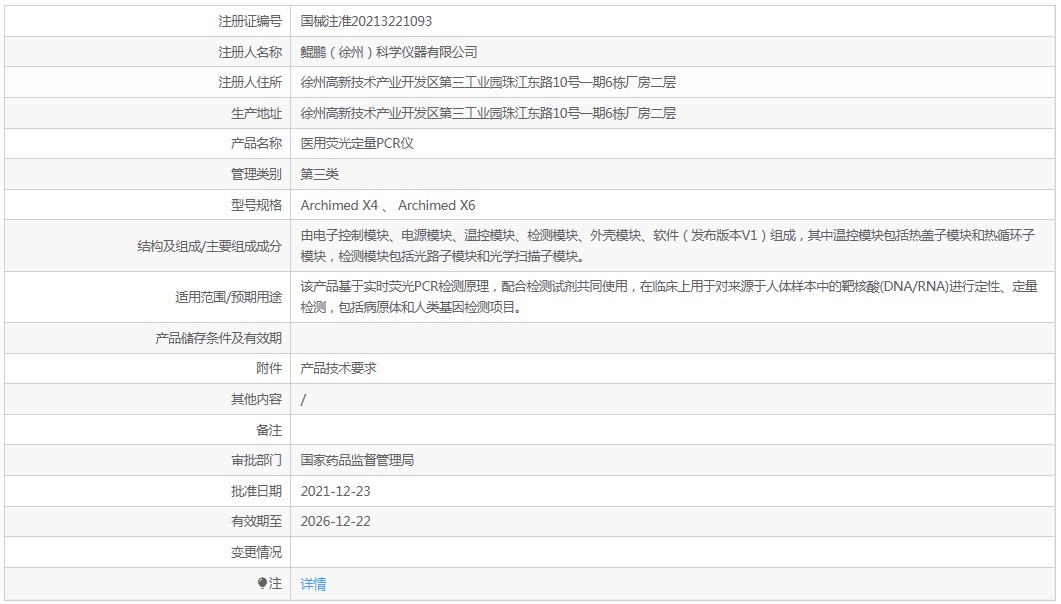
Task: Select registration number 国械注准20213221093
Action: pos(366,21)
